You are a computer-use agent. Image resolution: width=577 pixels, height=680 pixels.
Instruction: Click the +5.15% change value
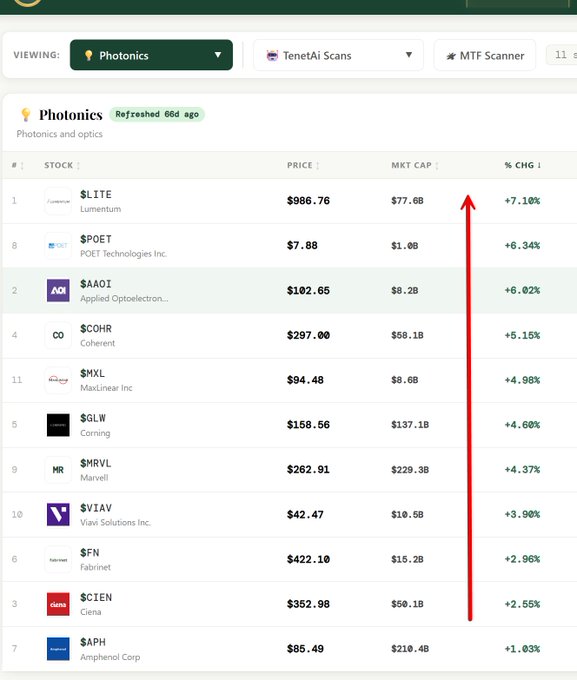[x=522, y=335]
